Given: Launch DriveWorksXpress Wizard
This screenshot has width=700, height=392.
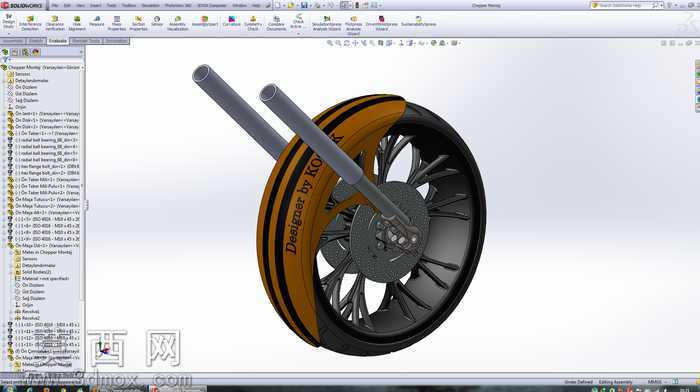Looking at the screenshot, I should [382, 23].
